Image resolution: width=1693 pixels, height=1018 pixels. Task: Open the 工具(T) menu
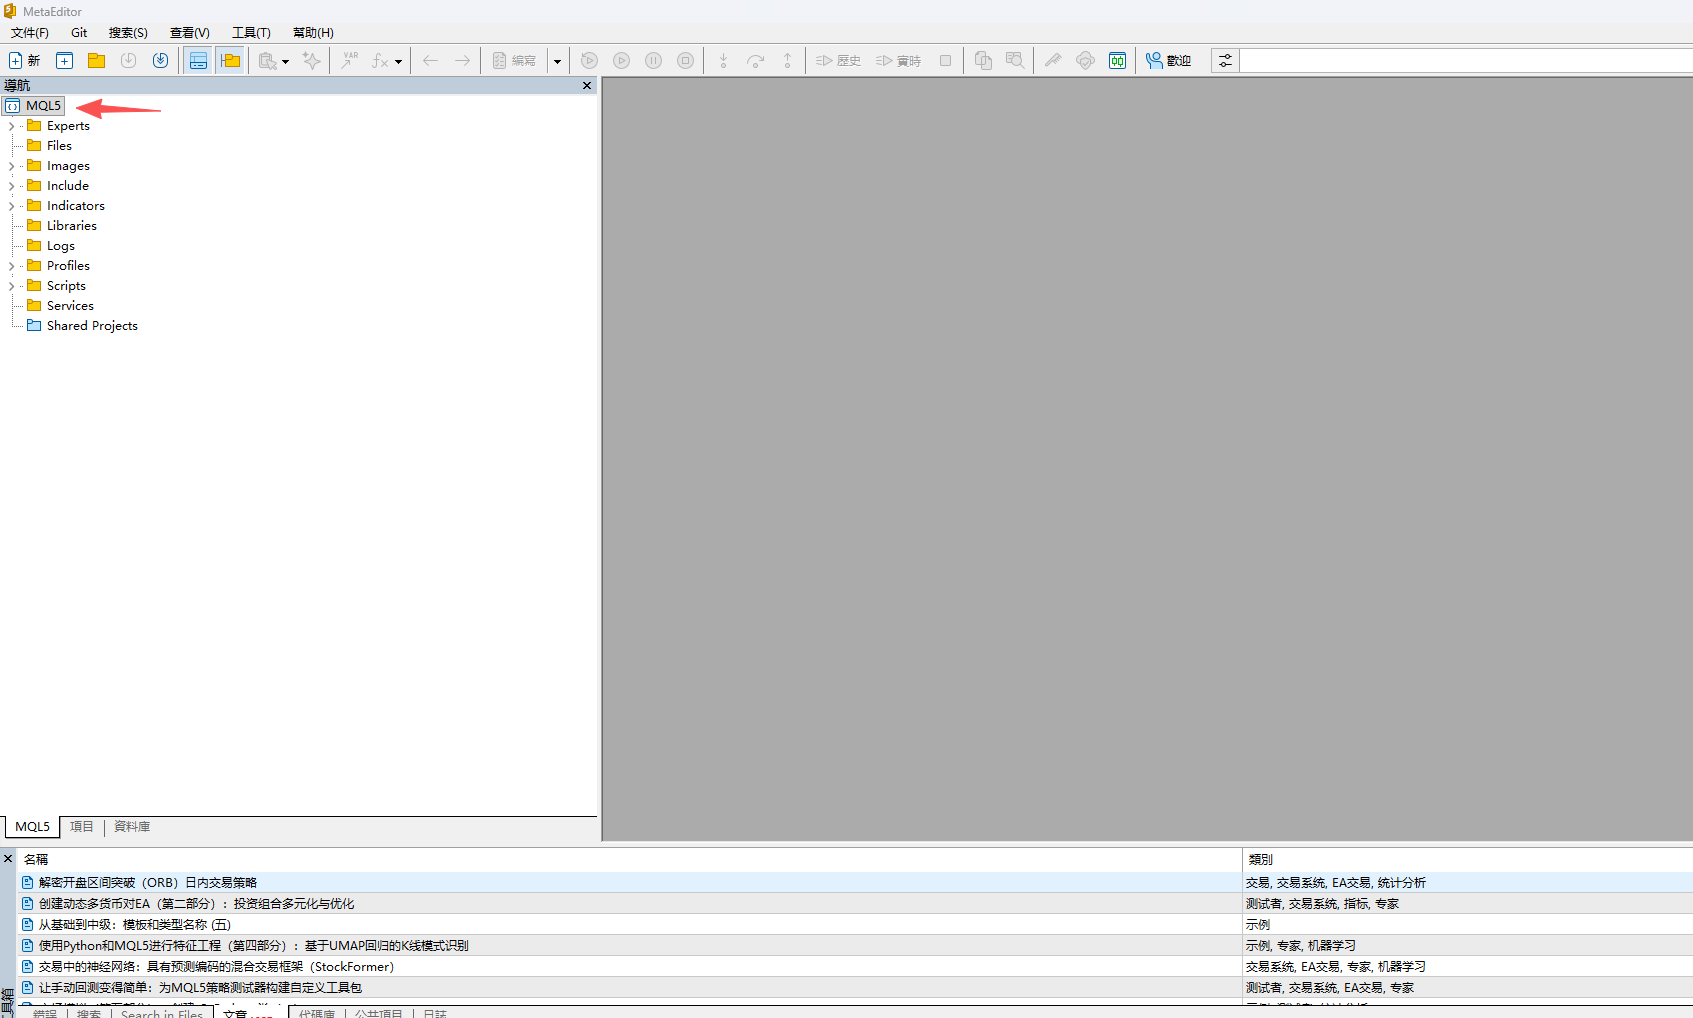click(x=251, y=33)
